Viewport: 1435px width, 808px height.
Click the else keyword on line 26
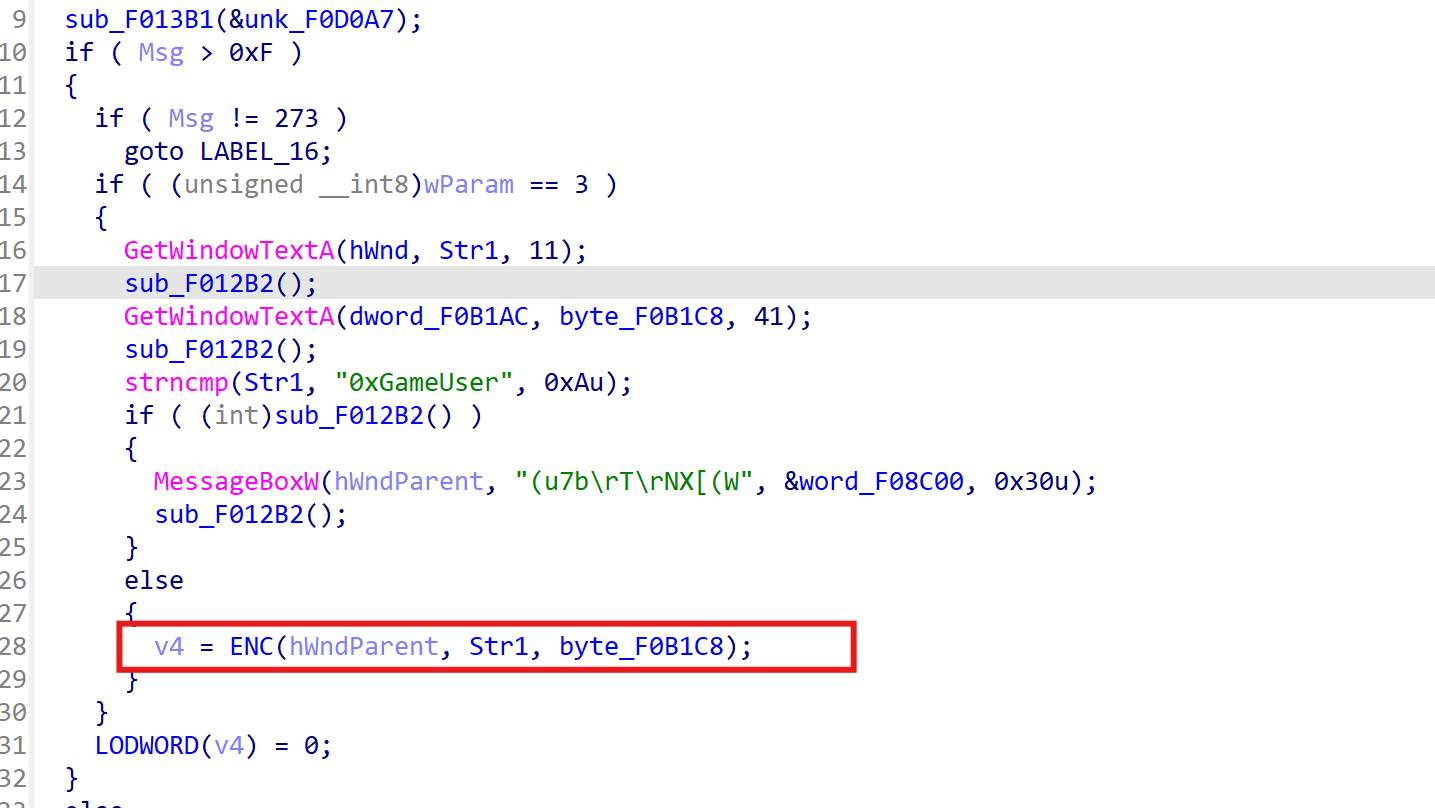pos(154,581)
